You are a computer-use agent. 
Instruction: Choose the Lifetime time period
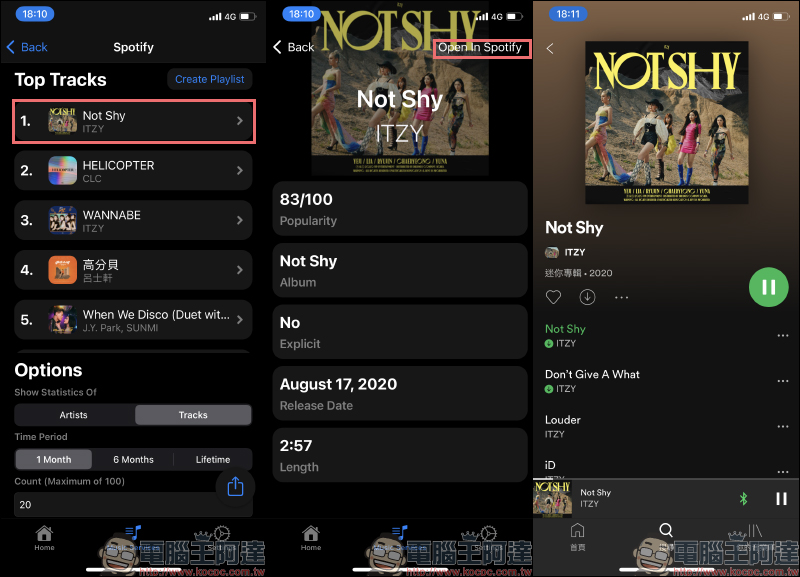[213, 459]
